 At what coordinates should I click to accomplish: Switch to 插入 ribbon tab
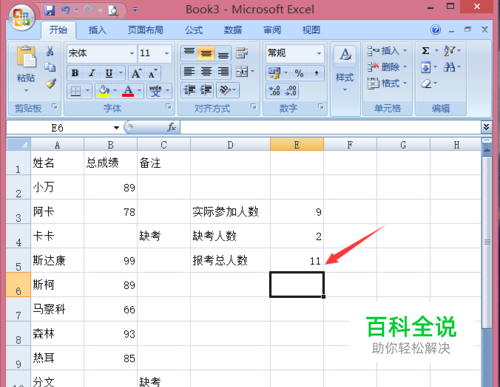[97, 30]
